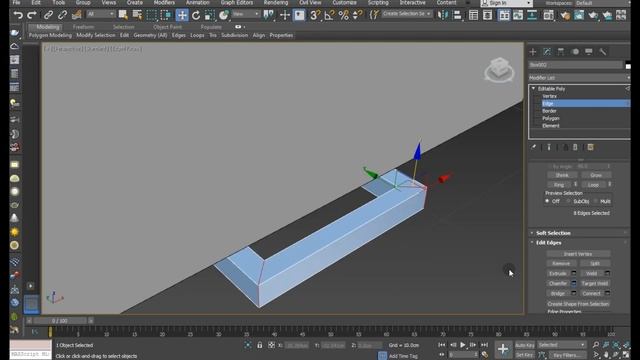Click the ViewCube in the viewport
Viewport: 640px width, 360px height.
point(500,70)
